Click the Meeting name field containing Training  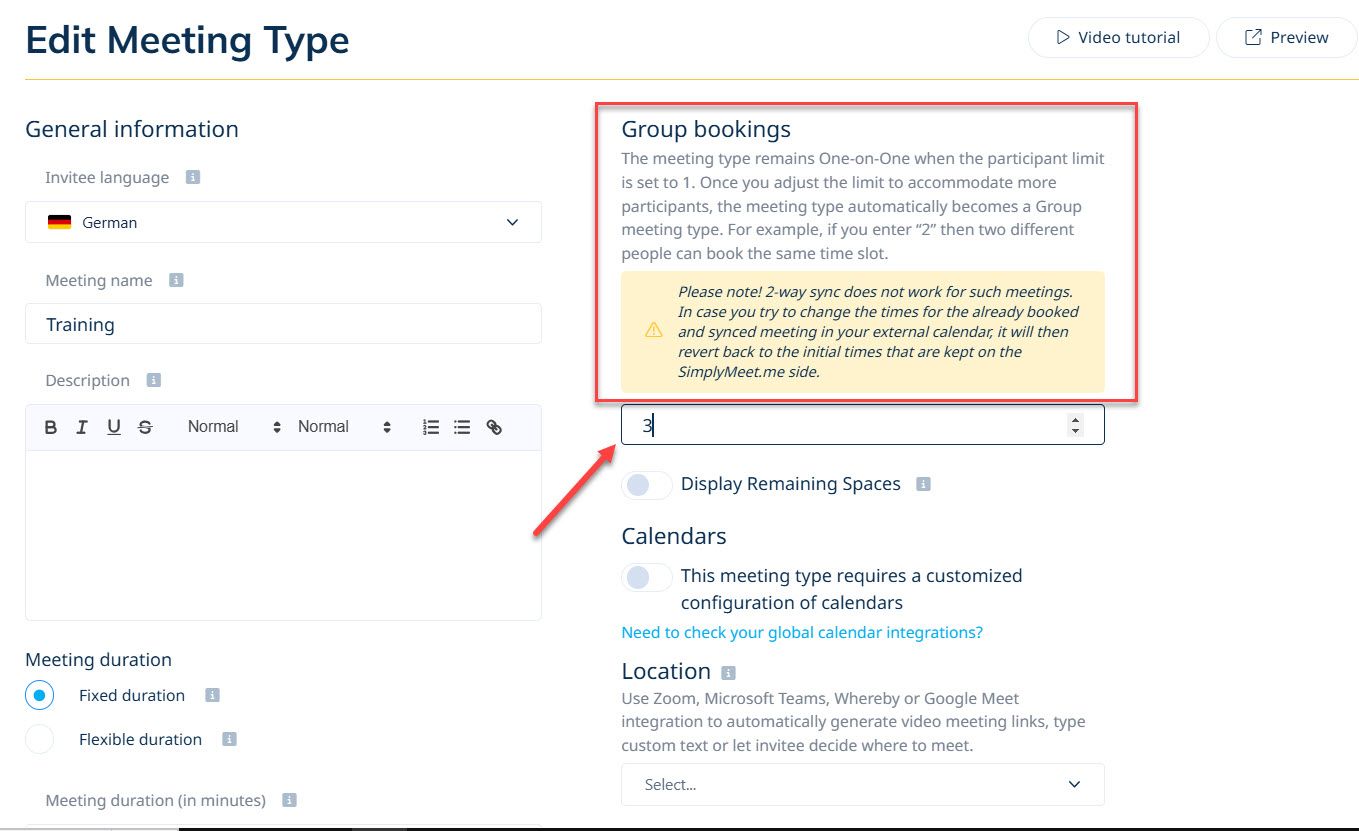point(283,324)
